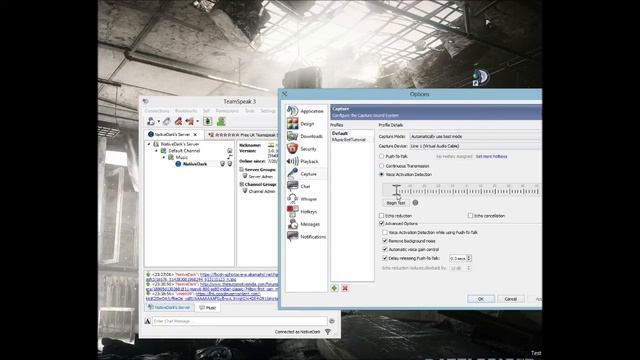Screen dimensions: 640x360
Task: Open connect toolbar button dropdown arrow
Action: coord(158,122)
